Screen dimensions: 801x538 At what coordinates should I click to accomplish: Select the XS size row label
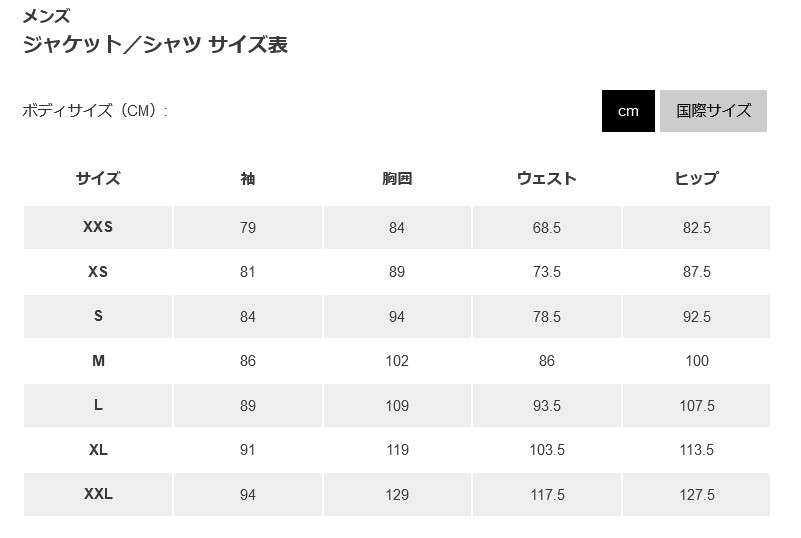tap(98, 271)
